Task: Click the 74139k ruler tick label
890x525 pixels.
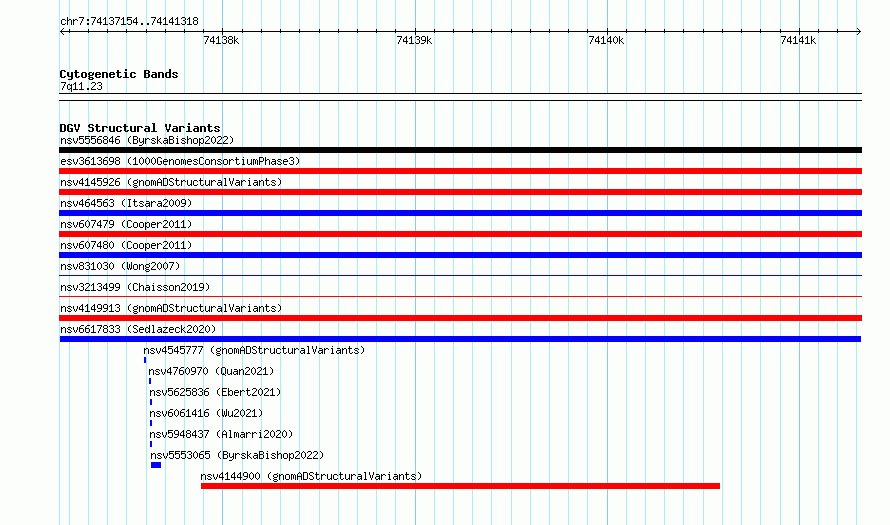Action: coord(414,40)
